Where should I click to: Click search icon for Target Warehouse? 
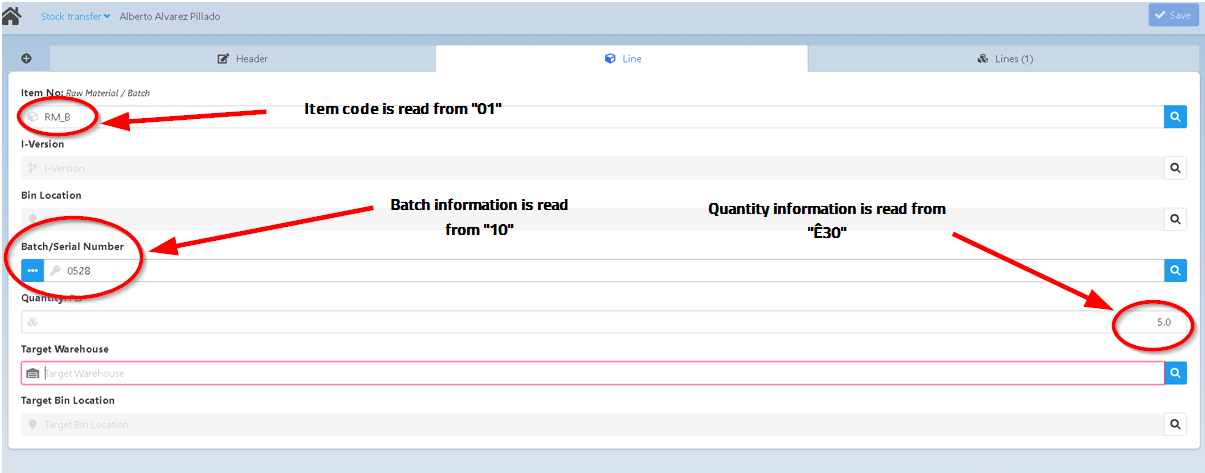pyautogui.click(x=1175, y=373)
